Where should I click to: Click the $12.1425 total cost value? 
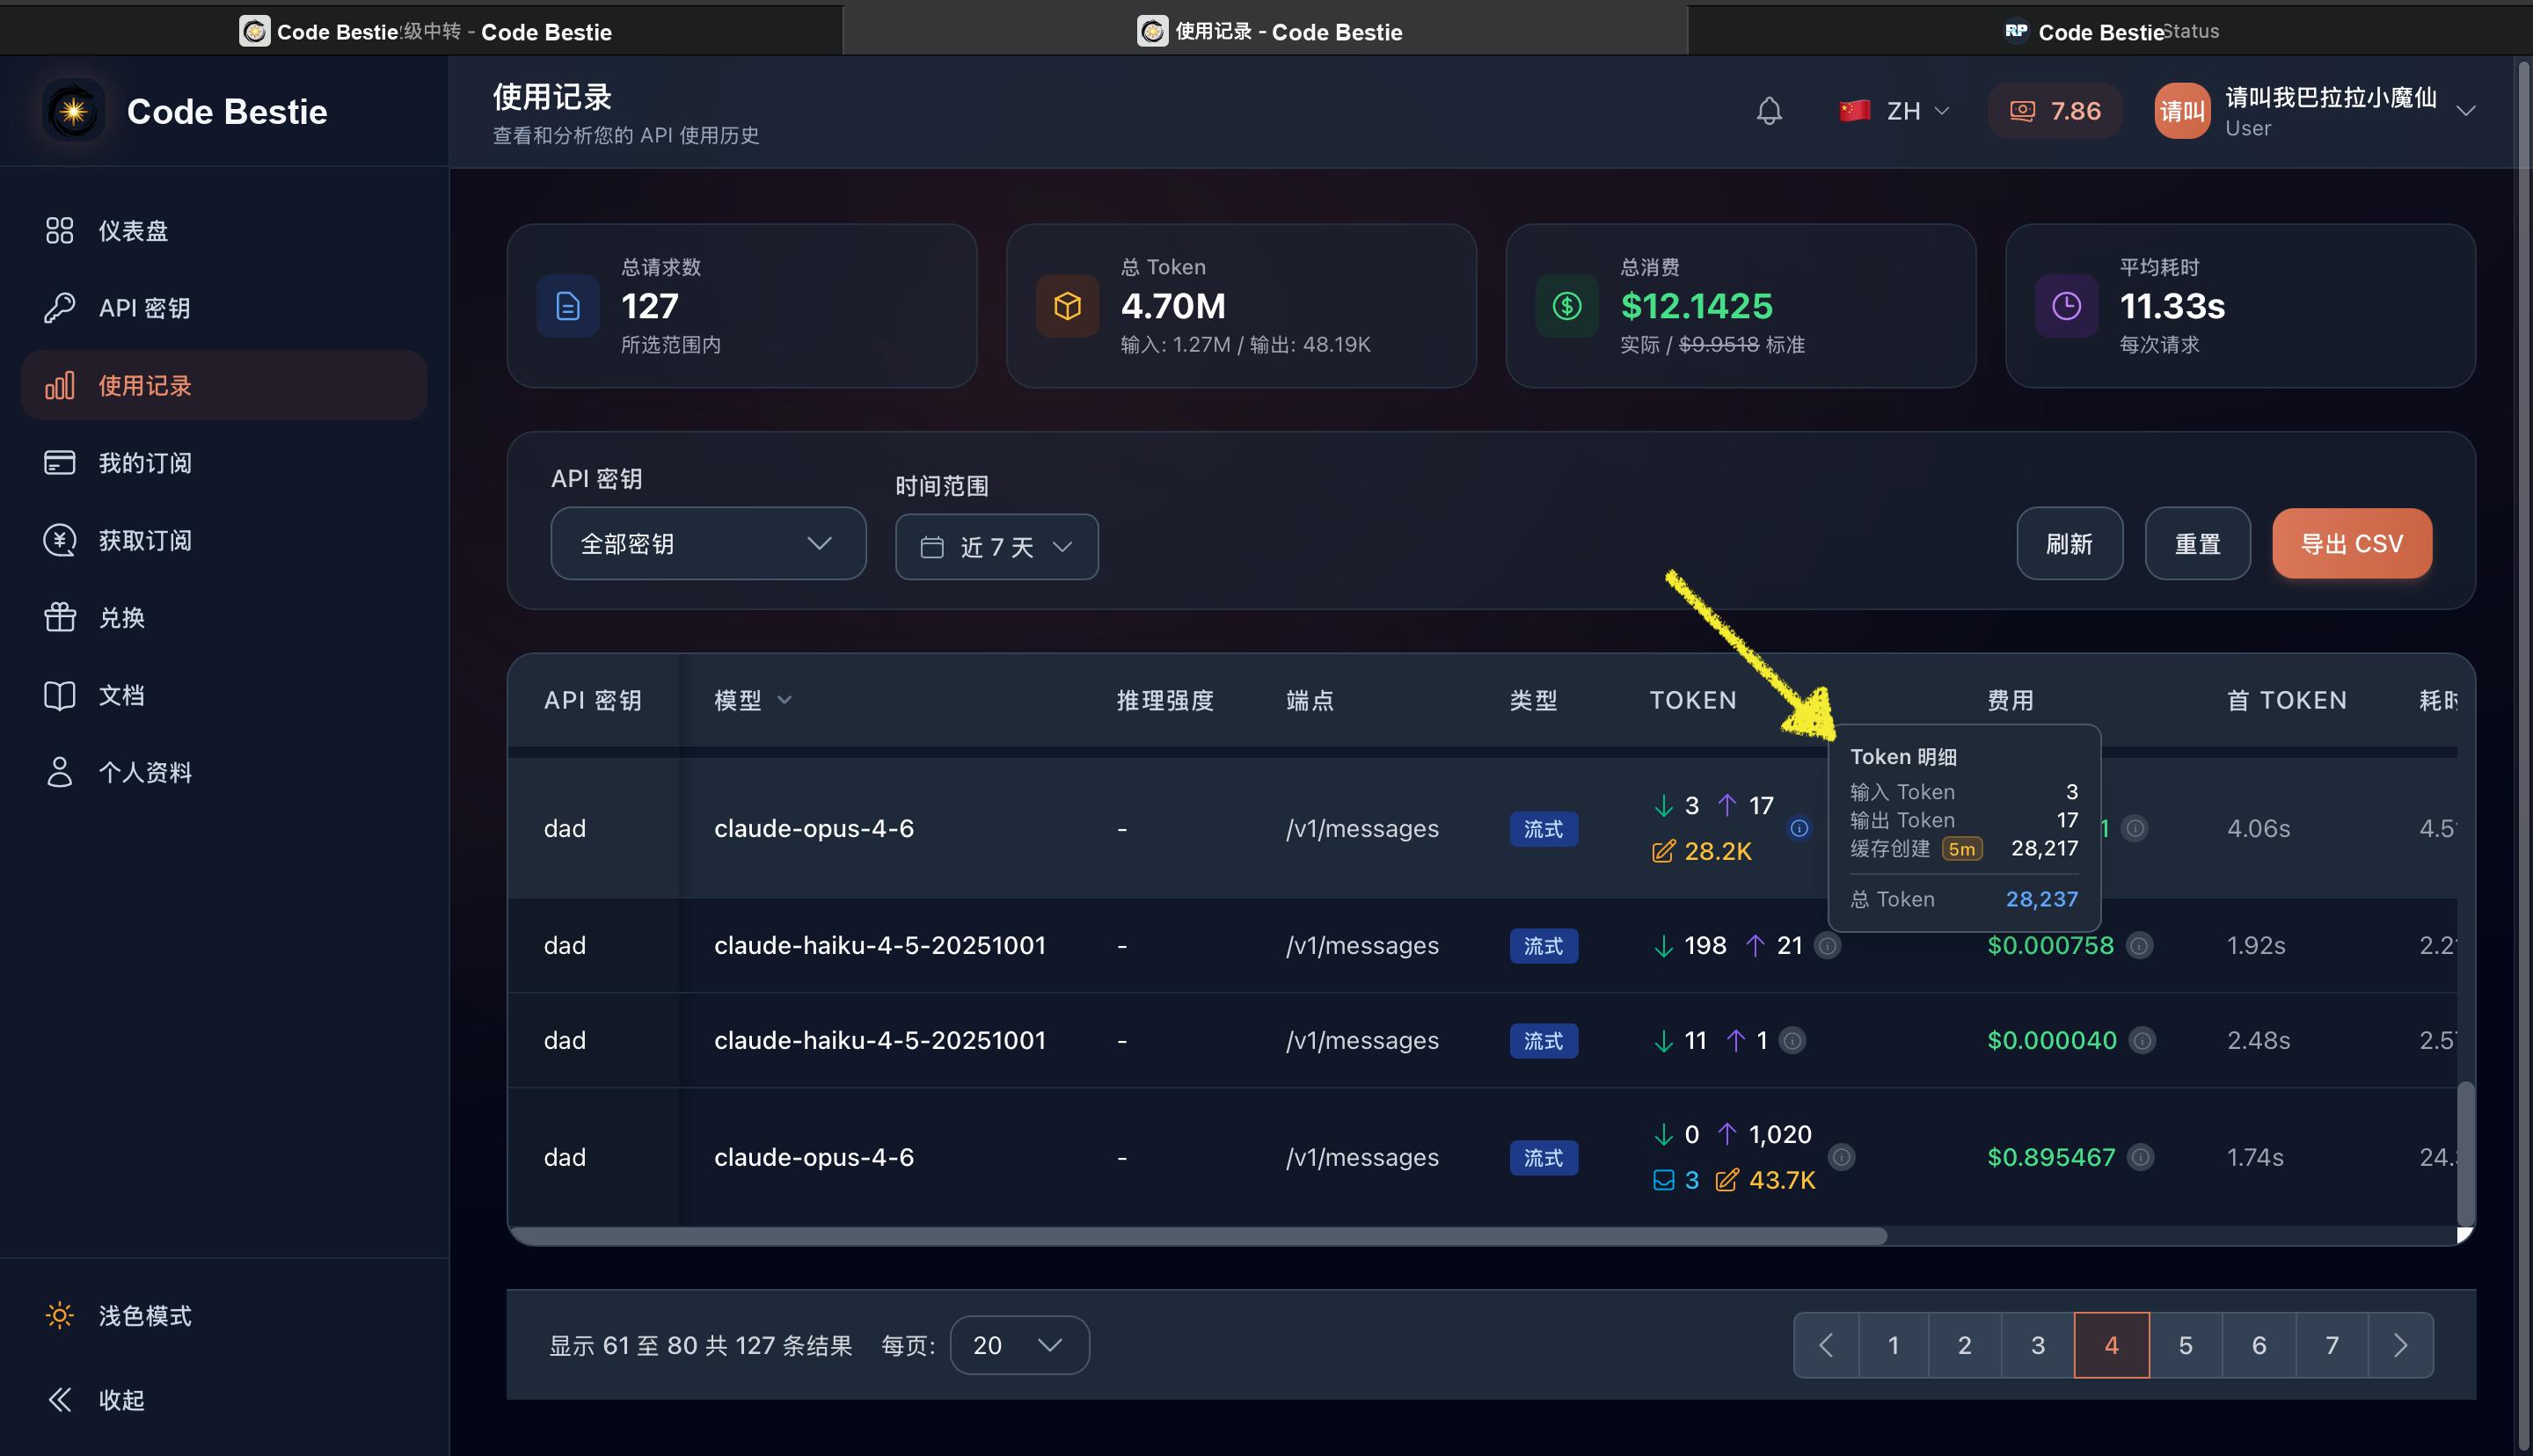(1697, 306)
